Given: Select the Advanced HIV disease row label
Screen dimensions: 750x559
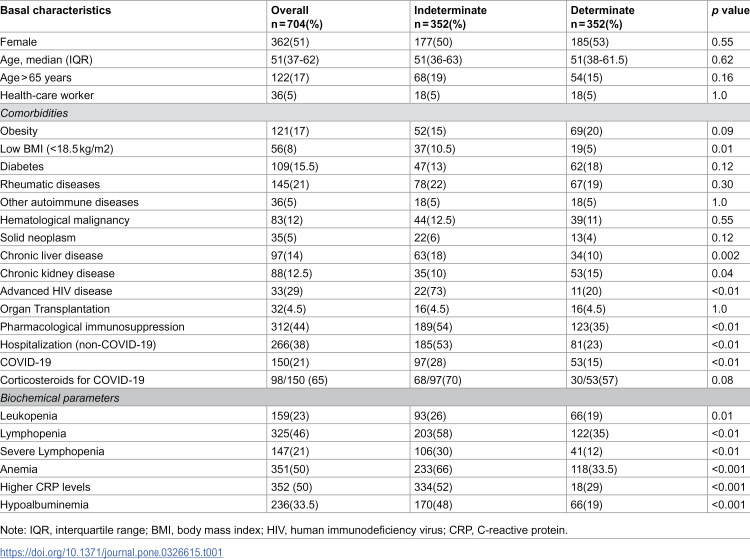Looking at the screenshot, I should (x=56, y=291).
